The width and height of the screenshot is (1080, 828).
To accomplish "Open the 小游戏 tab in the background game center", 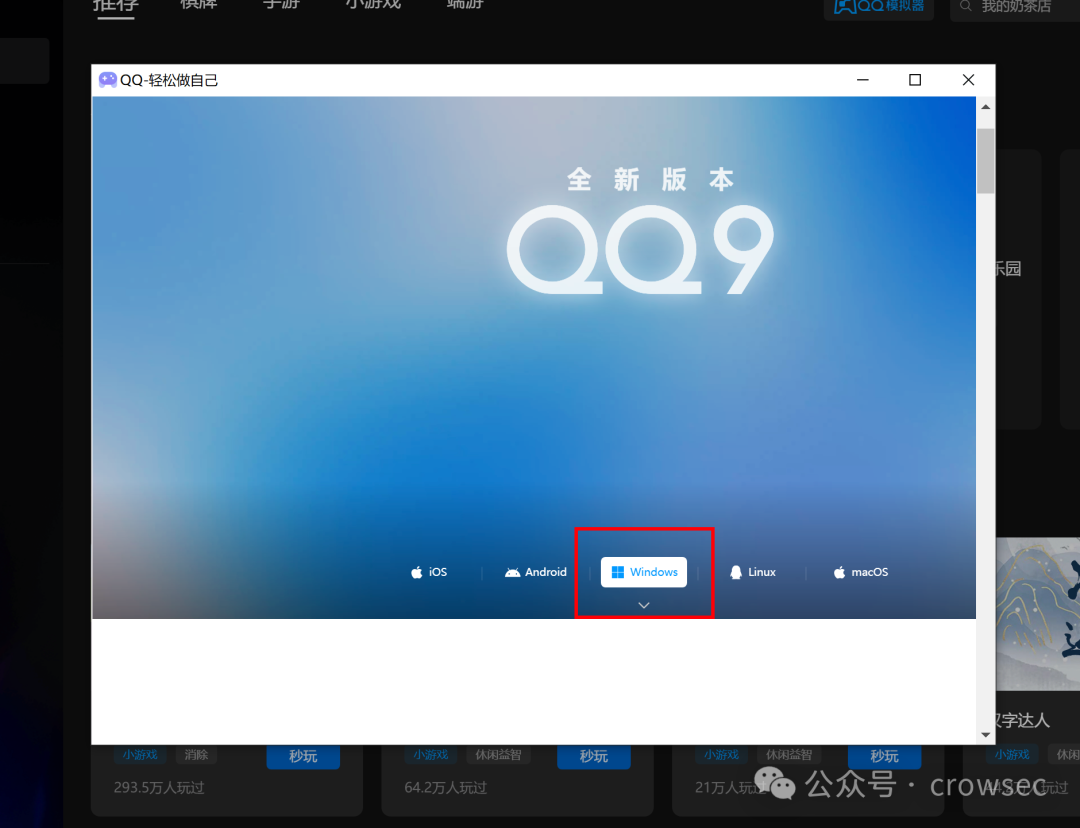I will tap(373, 4).
